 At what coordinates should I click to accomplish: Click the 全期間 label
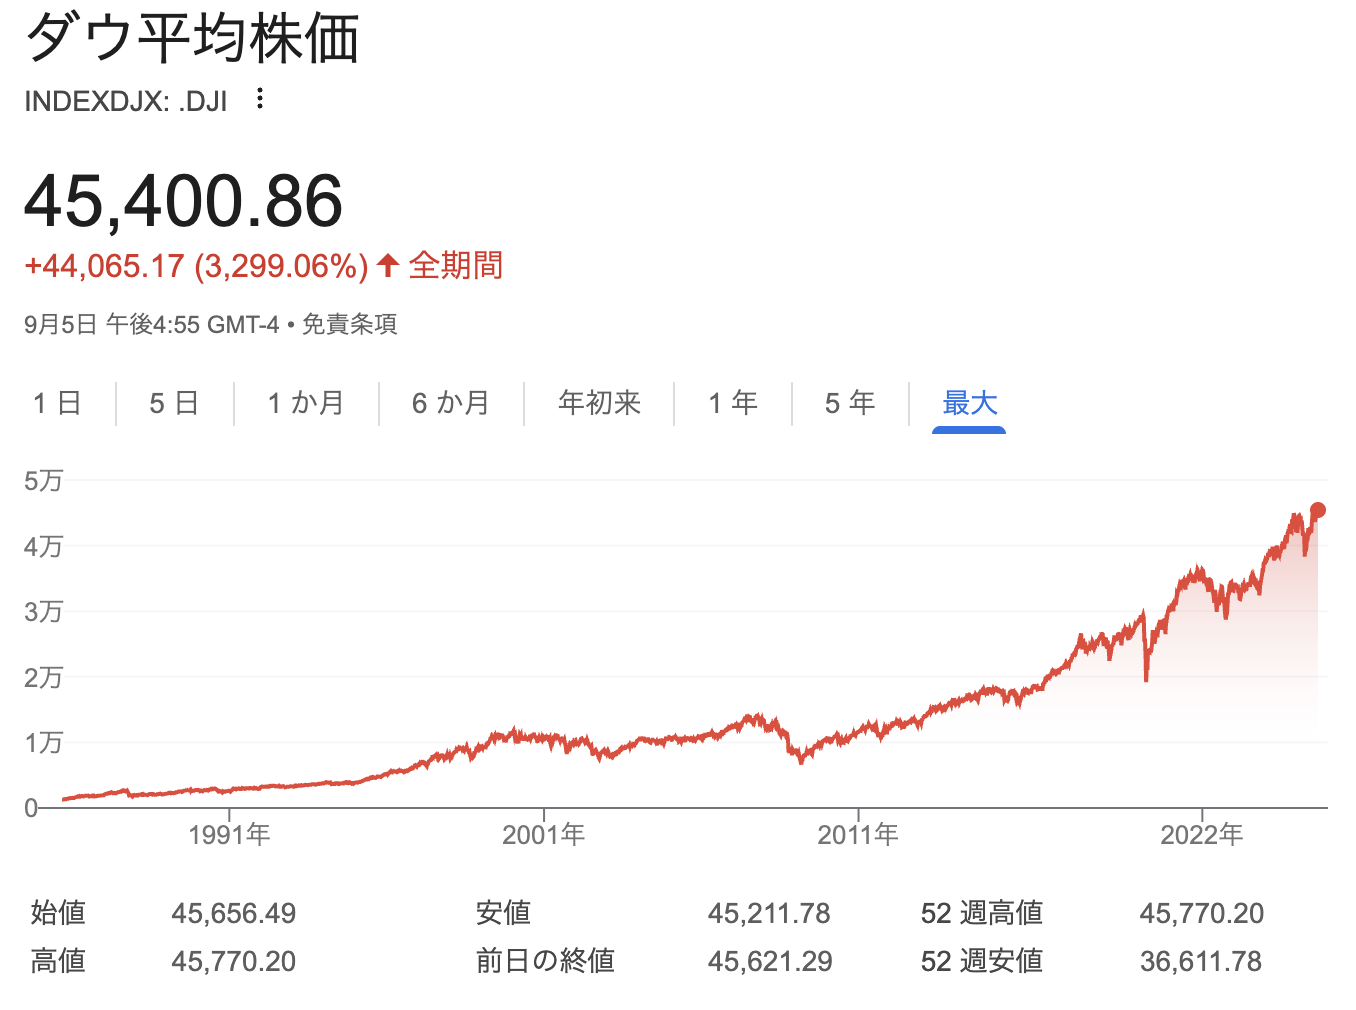(x=456, y=266)
